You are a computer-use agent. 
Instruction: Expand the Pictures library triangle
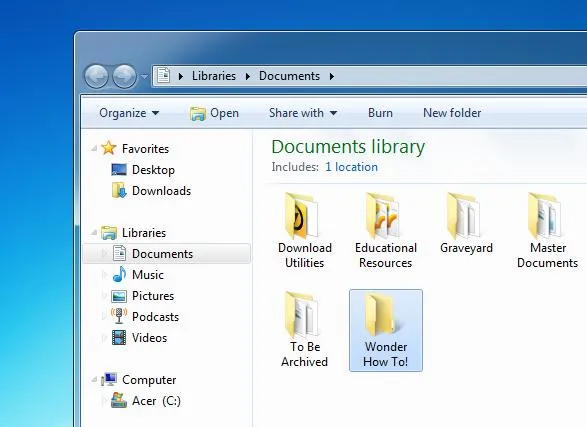pos(104,296)
